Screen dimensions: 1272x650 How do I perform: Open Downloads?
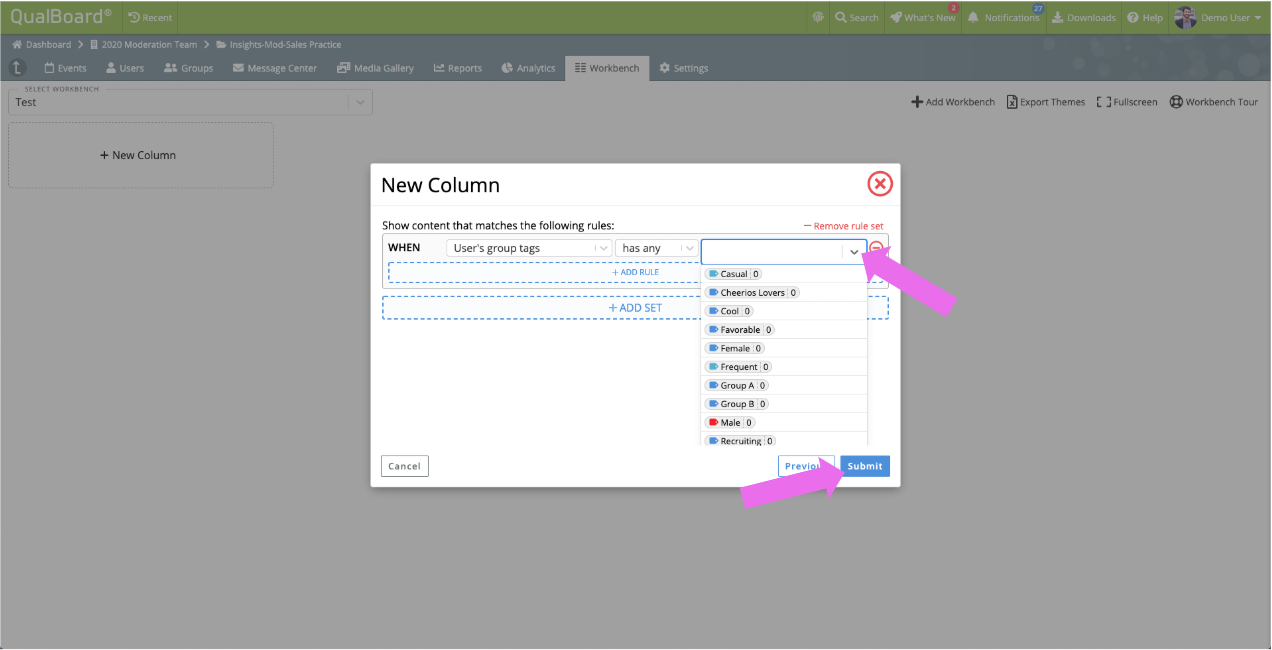tap(1084, 17)
